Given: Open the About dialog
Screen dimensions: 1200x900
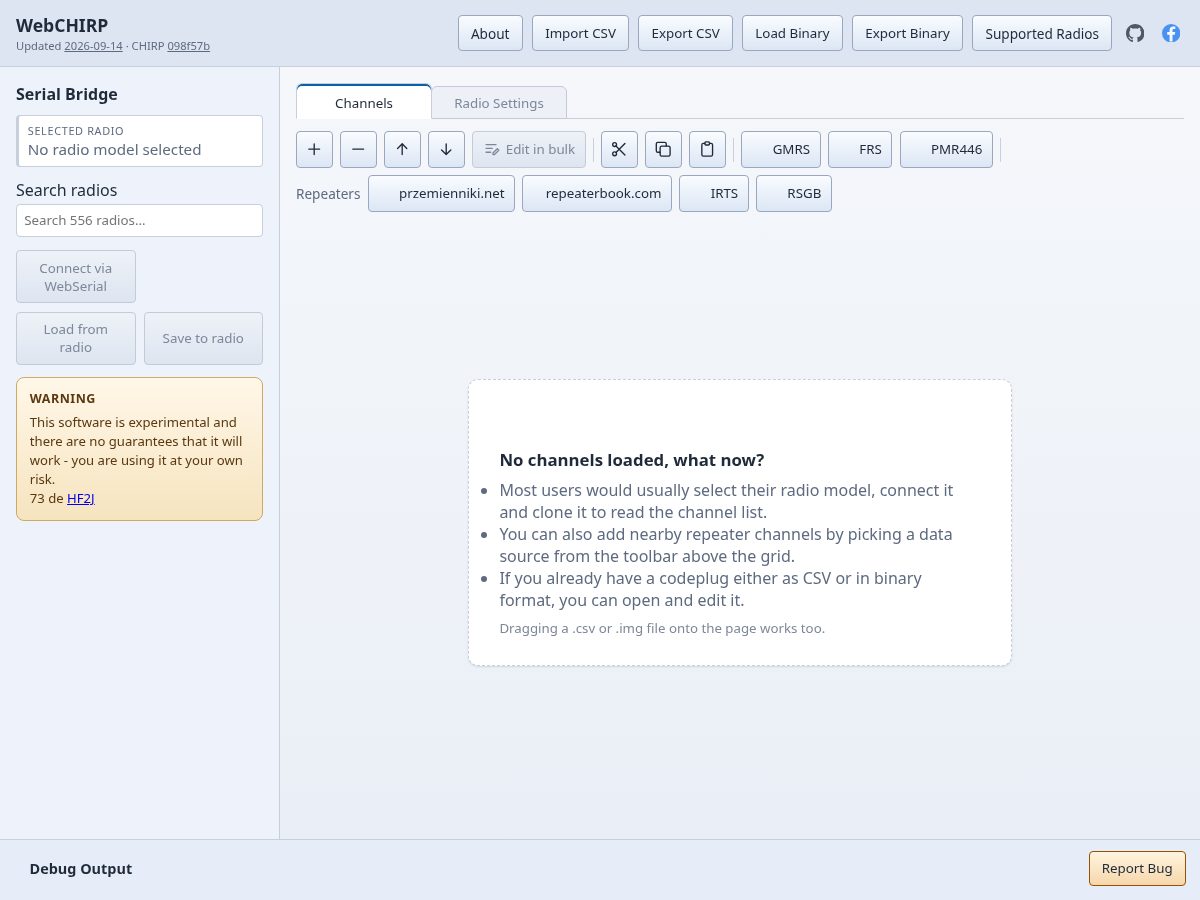Looking at the screenshot, I should [490, 33].
